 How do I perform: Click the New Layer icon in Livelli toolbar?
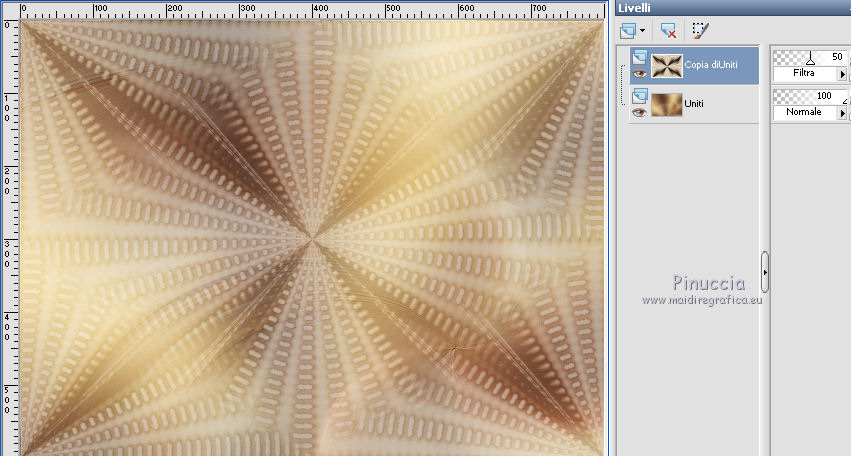(628, 30)
